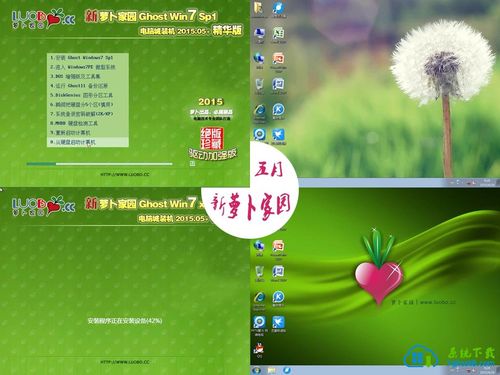The height and width of the screenshot is (375, 500).
Task: Click the Windows Start orb on taskbar
Action: [x=257, y=370]
